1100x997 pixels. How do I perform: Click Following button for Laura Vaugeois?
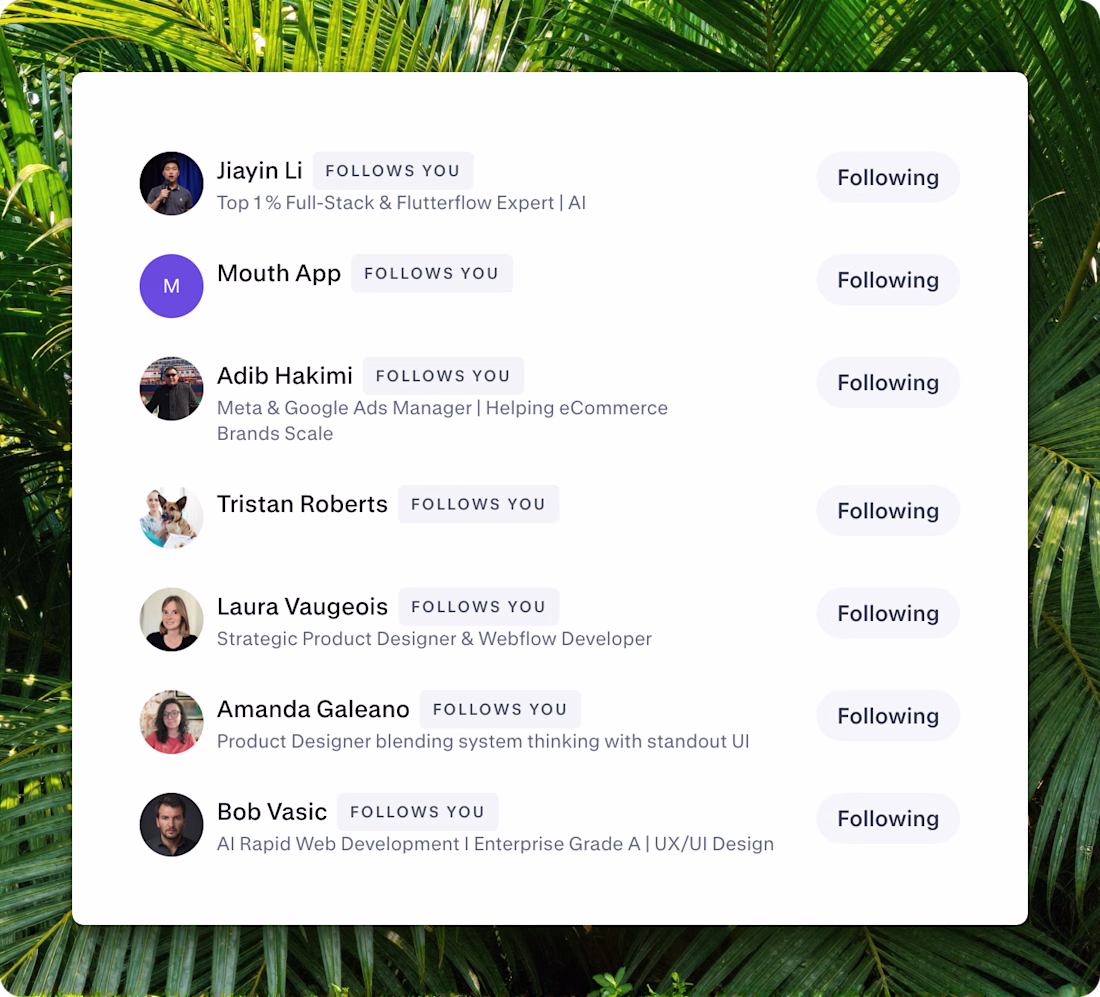click(x=887, y=614)
